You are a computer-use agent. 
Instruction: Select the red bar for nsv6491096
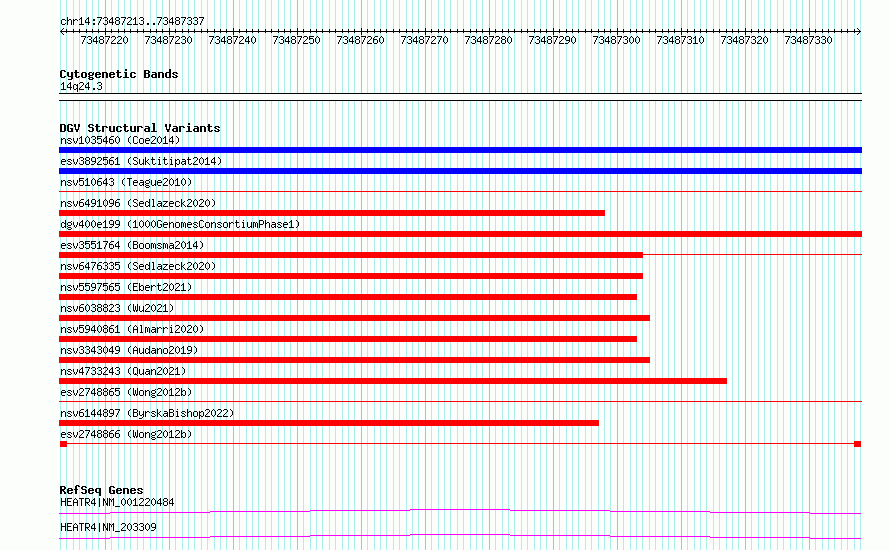(332, 213)
